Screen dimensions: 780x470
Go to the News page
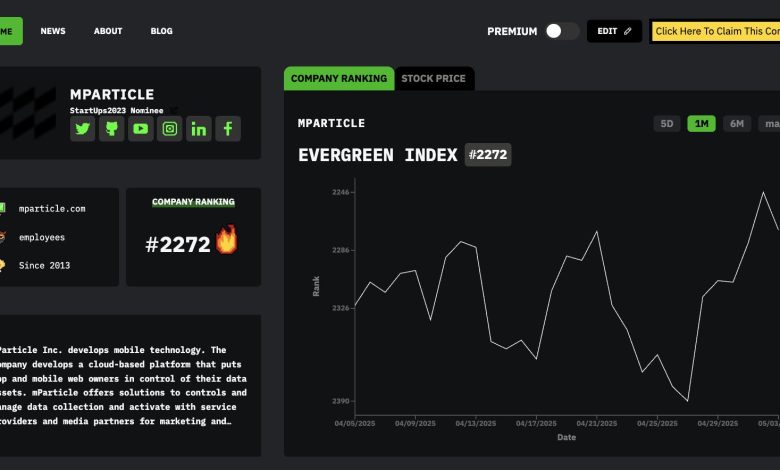(53, 31)
